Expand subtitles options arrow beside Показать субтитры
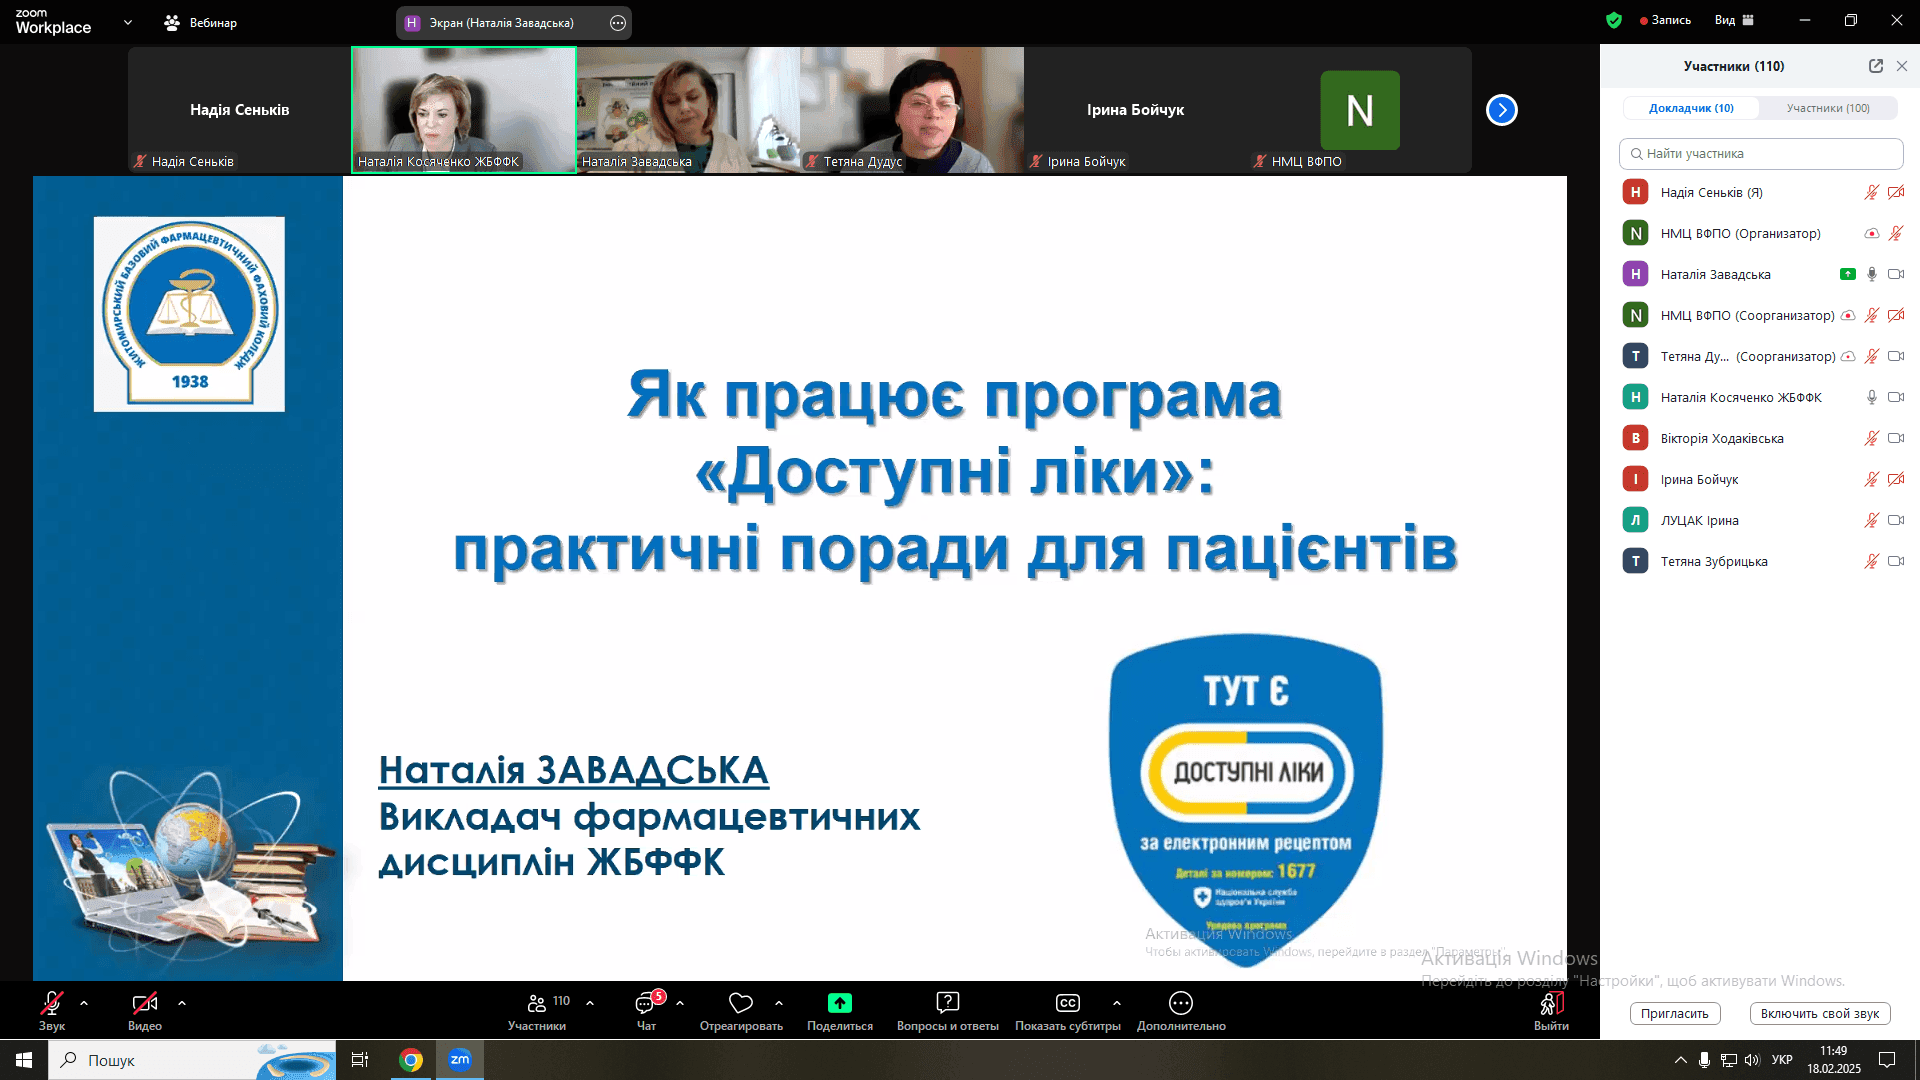 click(x=1117, y=1003)
